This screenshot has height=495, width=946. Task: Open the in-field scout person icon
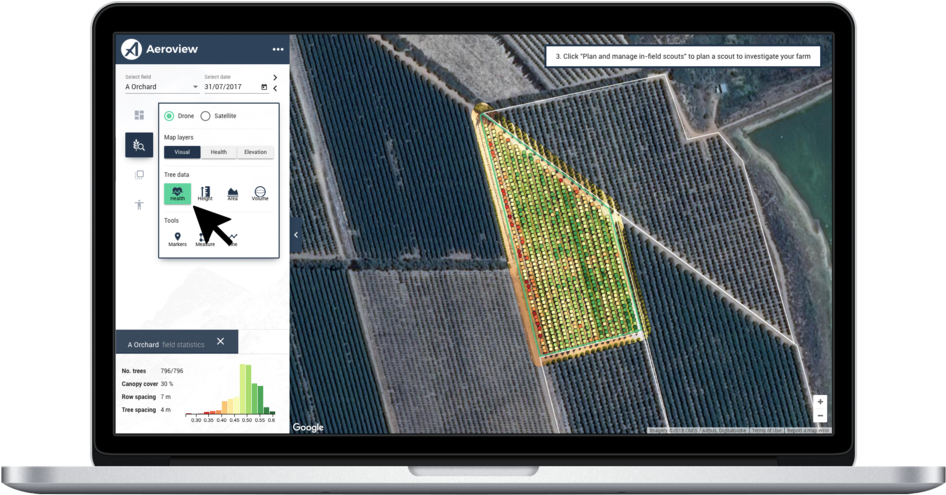pyautogui.click(x=139, y=205)
